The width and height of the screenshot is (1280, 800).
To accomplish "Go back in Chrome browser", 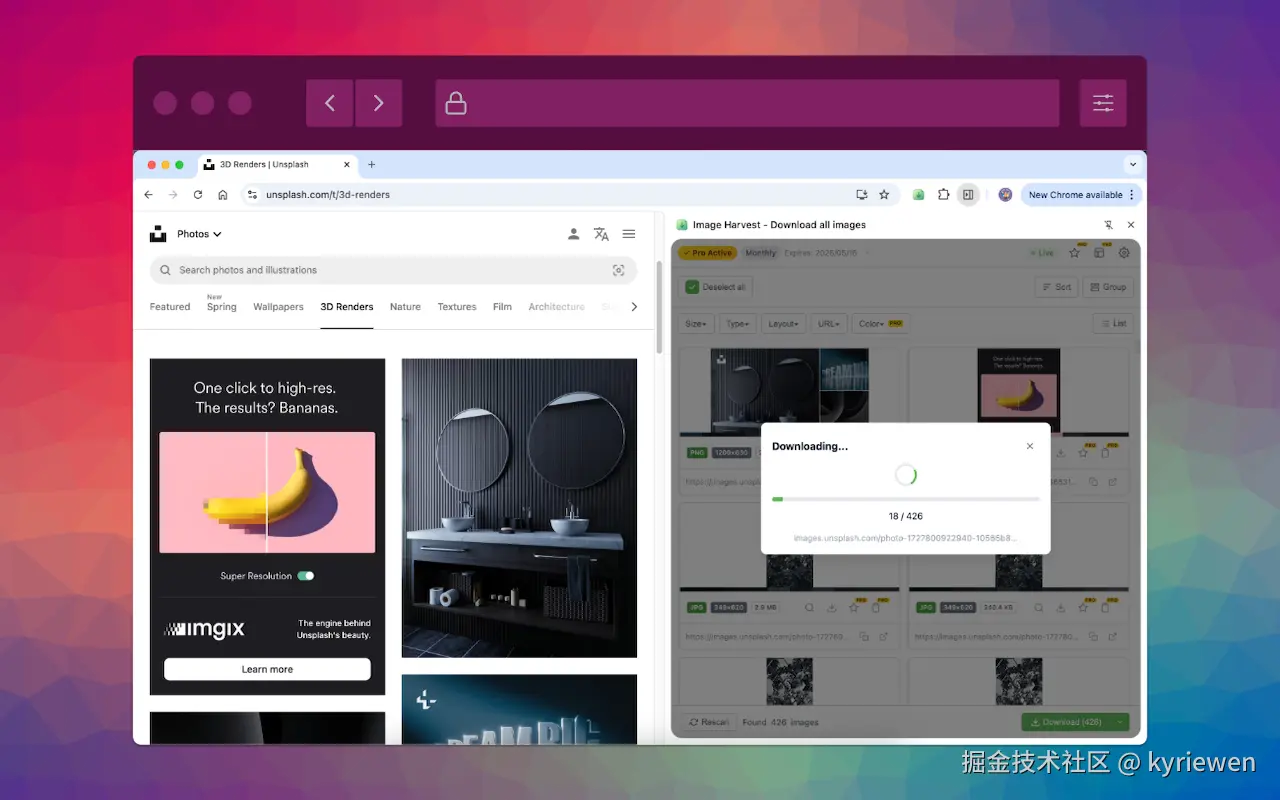I will pos(149,195).
